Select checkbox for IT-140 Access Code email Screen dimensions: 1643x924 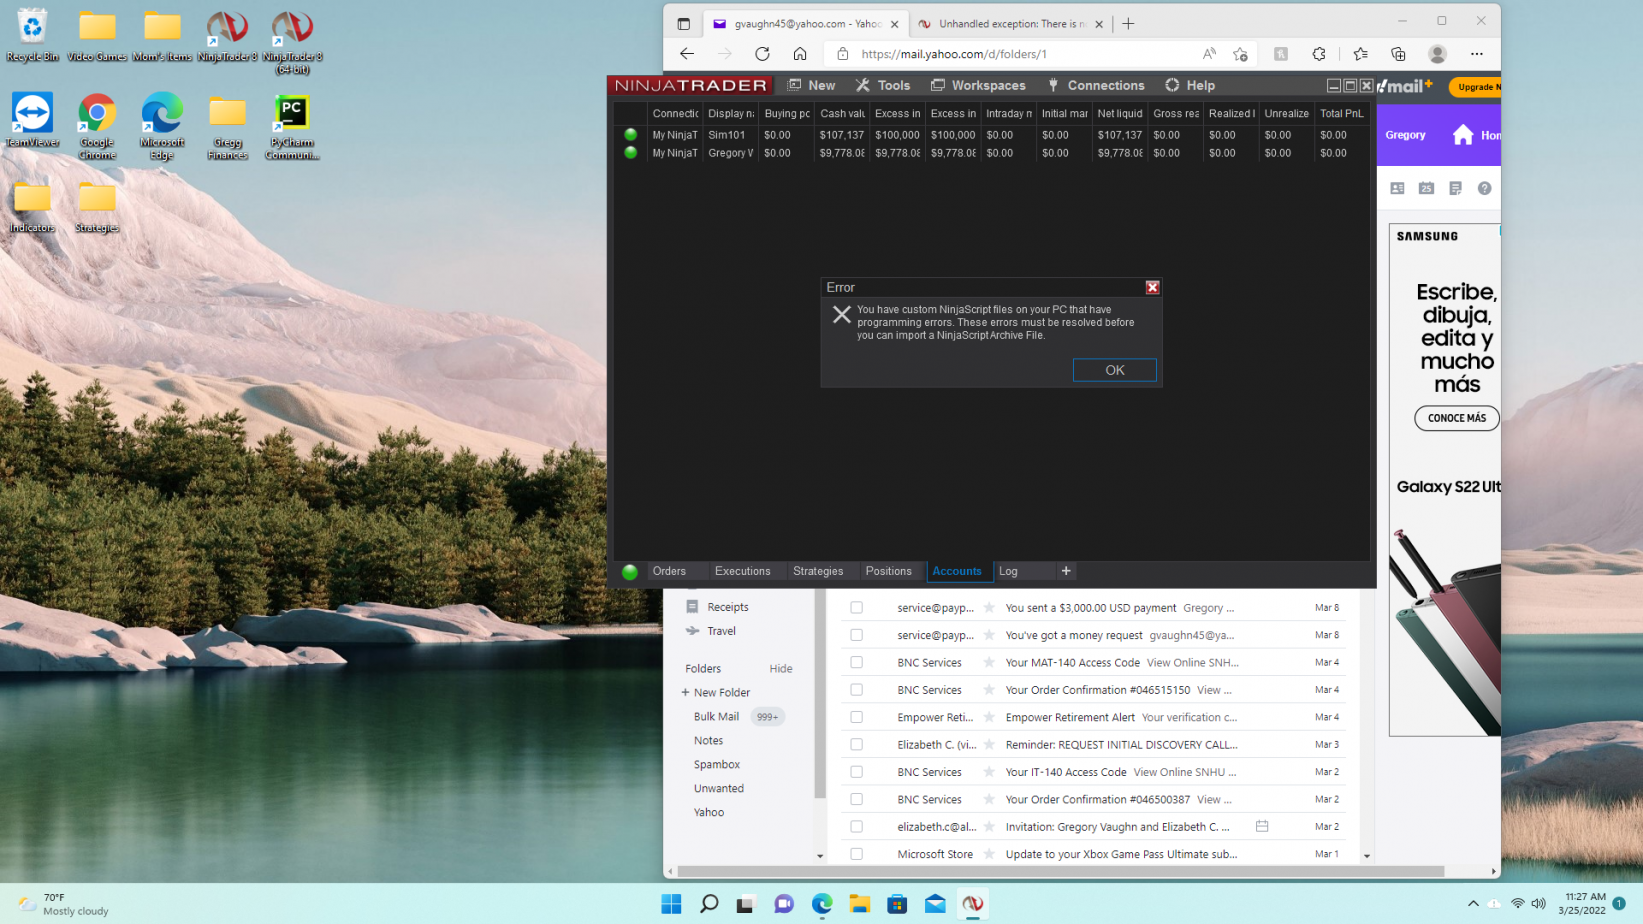point(857,772)
